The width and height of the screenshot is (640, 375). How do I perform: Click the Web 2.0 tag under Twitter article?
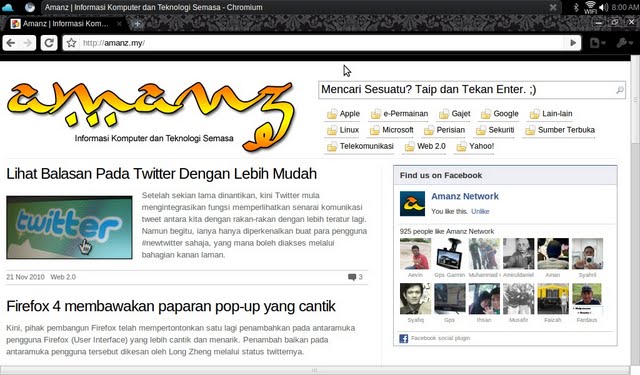[x=63, y=277]
